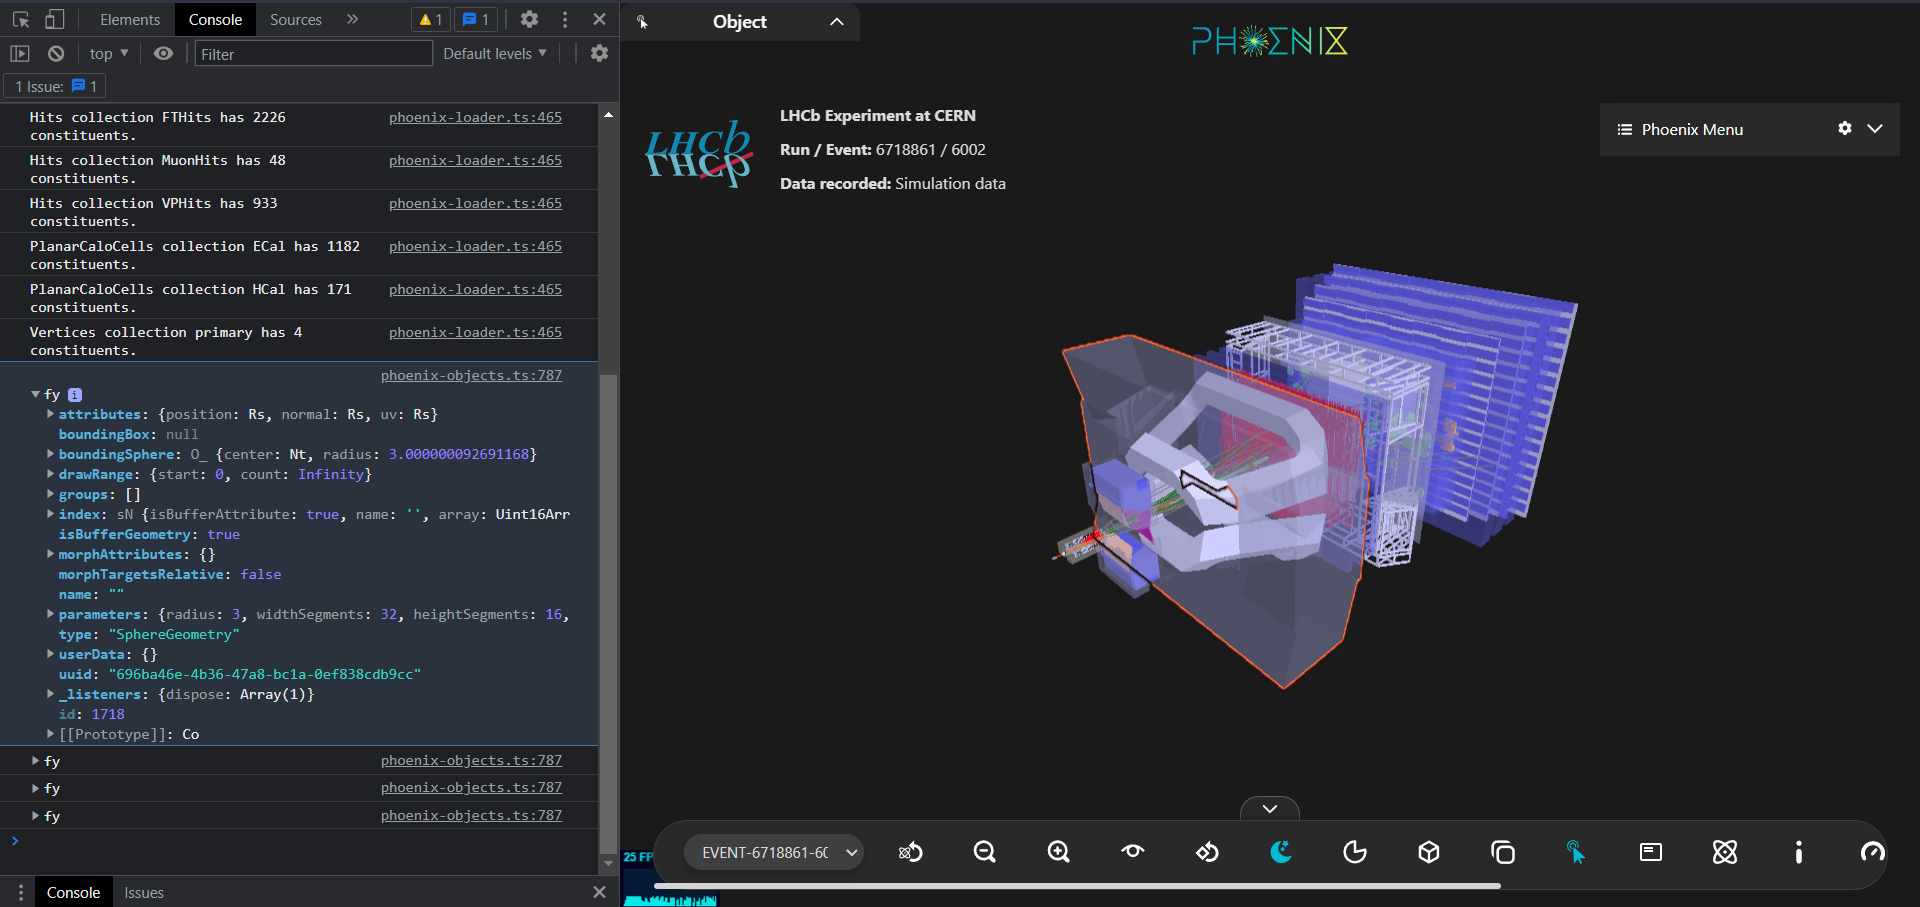Image resolution: width=1920 pixels, height=907 pixels.
Task: Expand the Default levels dropdown
Action: (x=494, y=53)
